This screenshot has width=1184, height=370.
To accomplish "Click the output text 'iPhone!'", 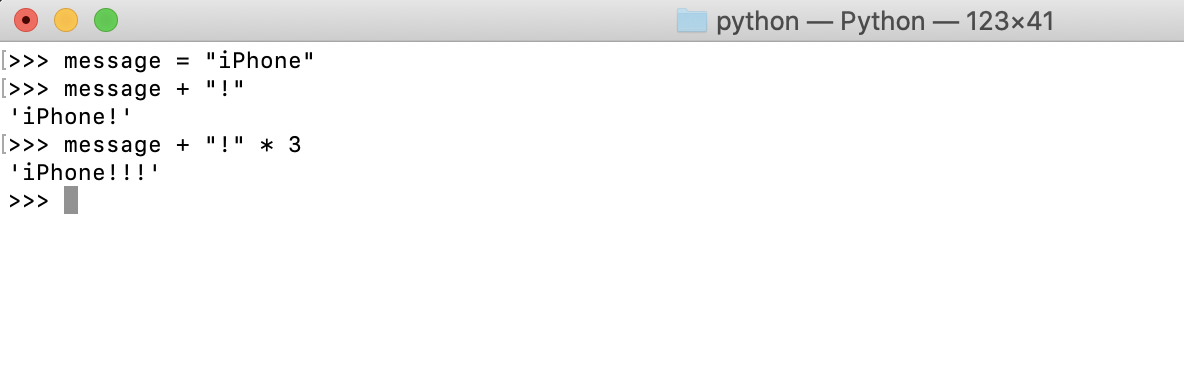I will point(70,117).
